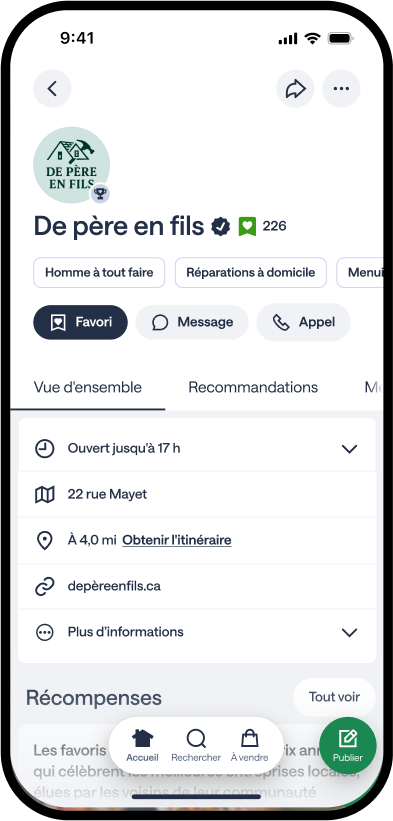Tap the trophy badge on the logo

click(100, 194)
